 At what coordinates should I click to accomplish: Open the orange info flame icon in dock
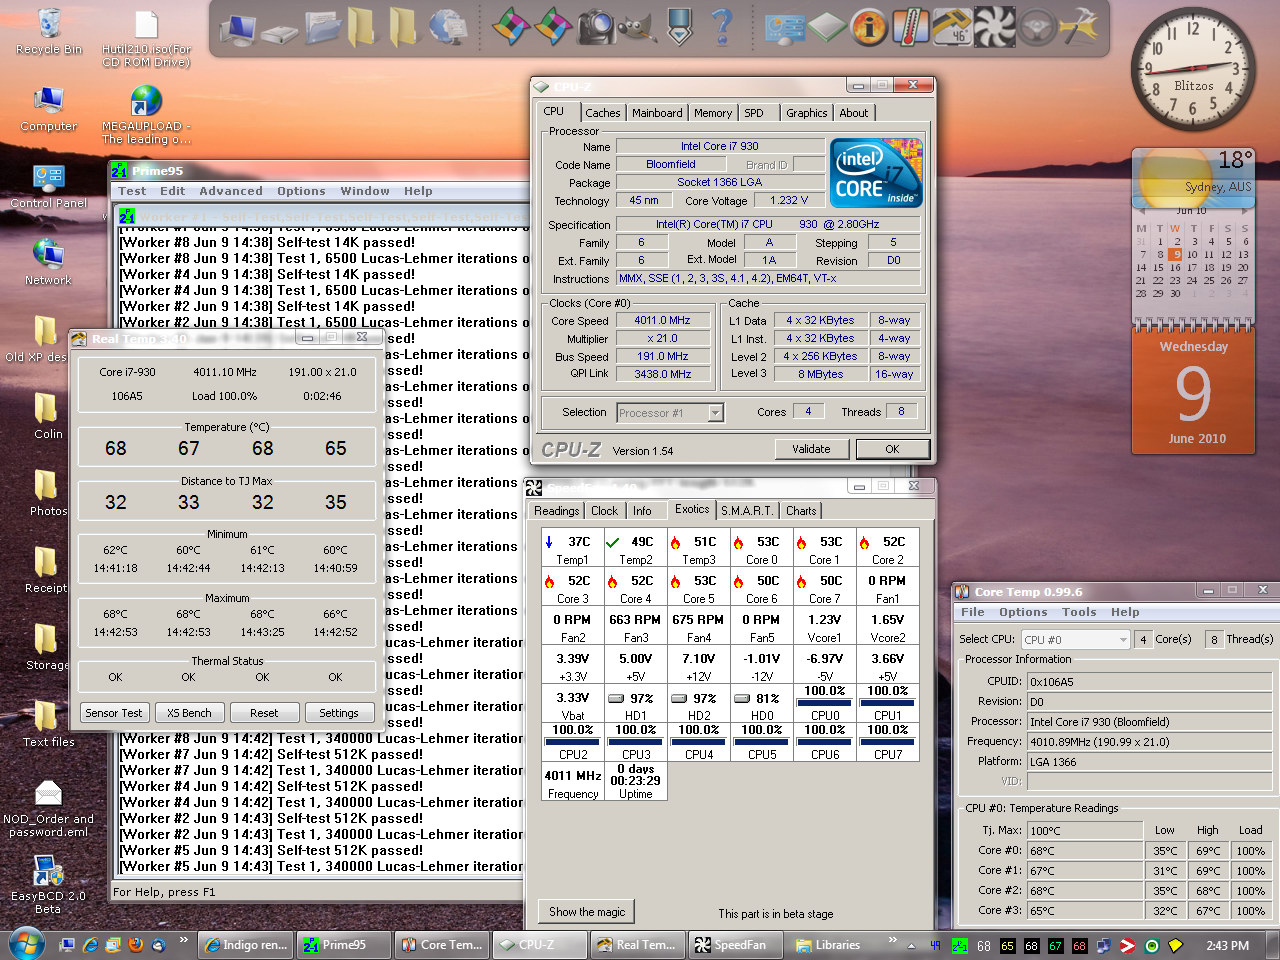click(x=869, y=27)
